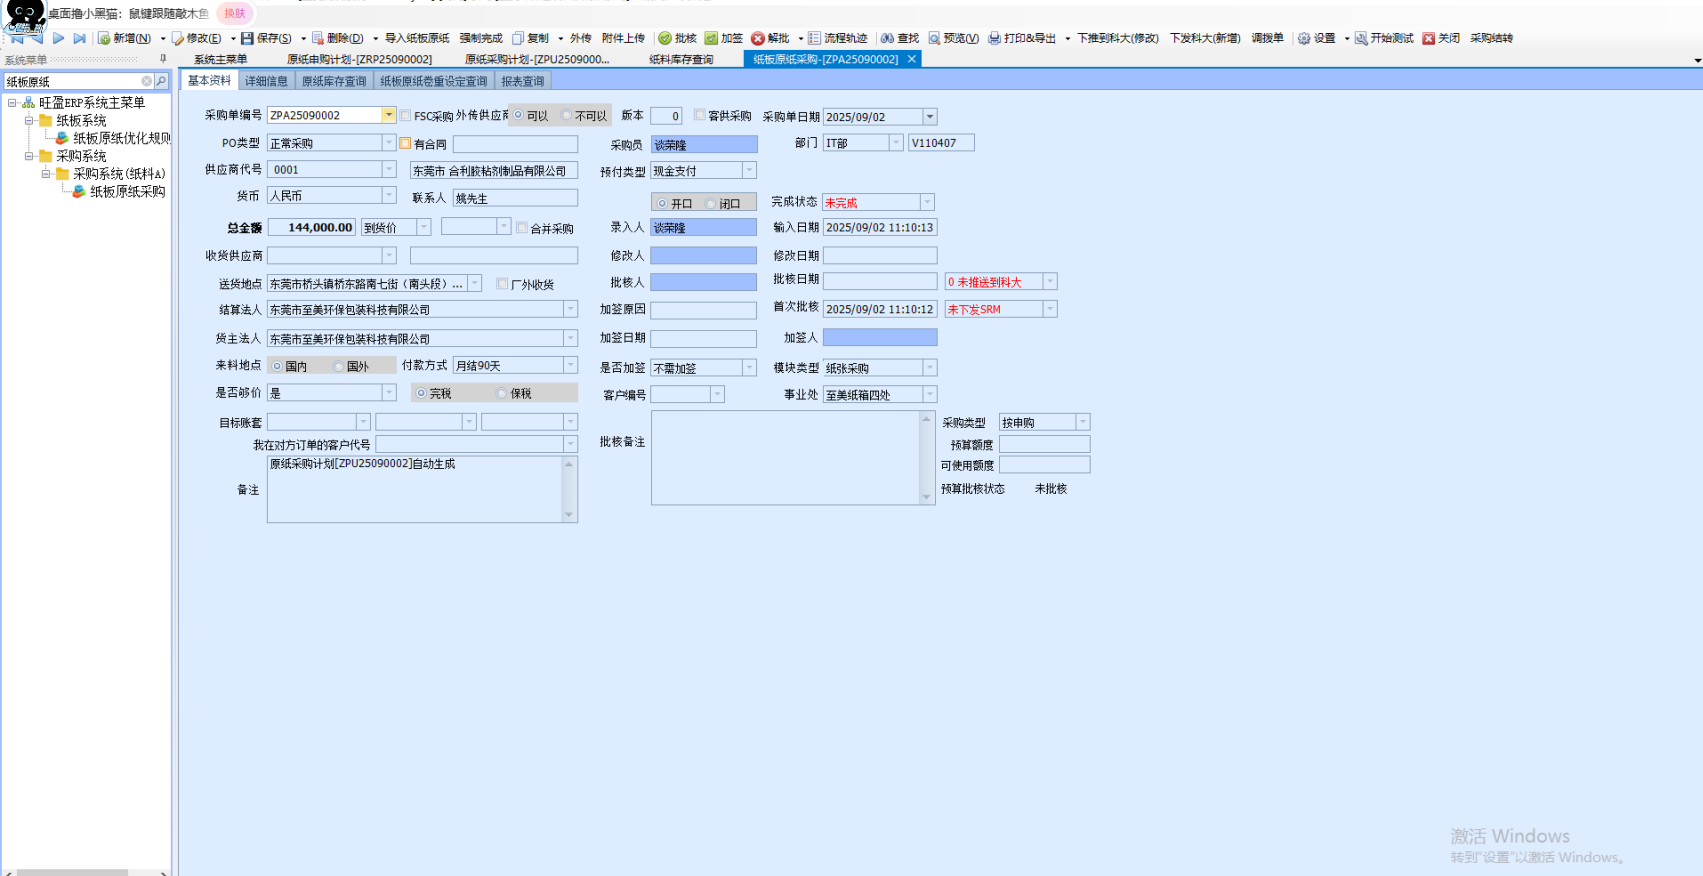Open the tab list arrow at far right

click(1697, 61)
